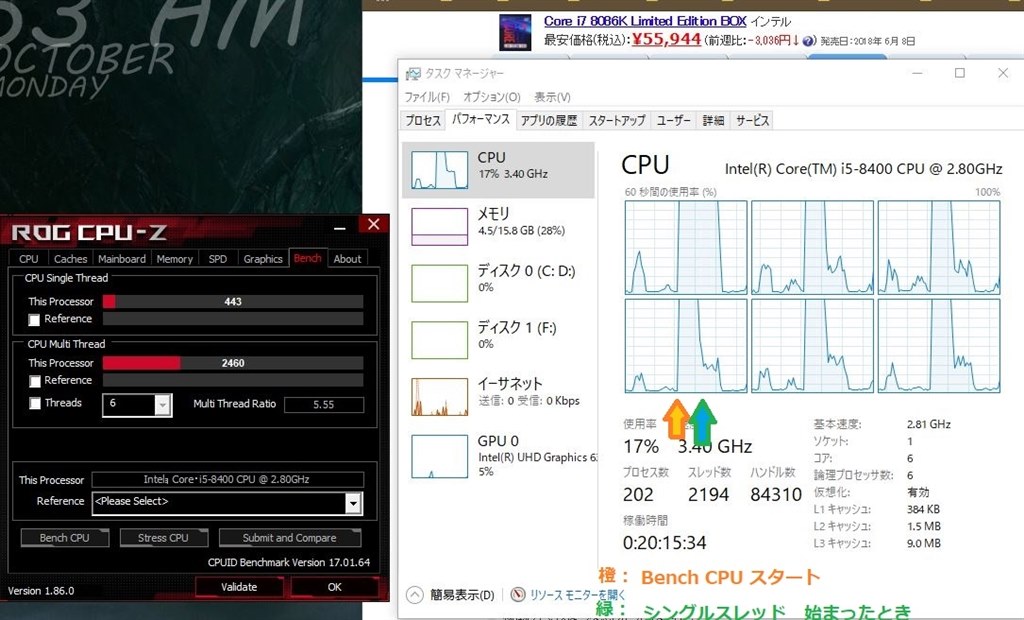The image size is (1024, 620).
Task: Click the multi thread score bar showing 2460
Action: (233, 363)
